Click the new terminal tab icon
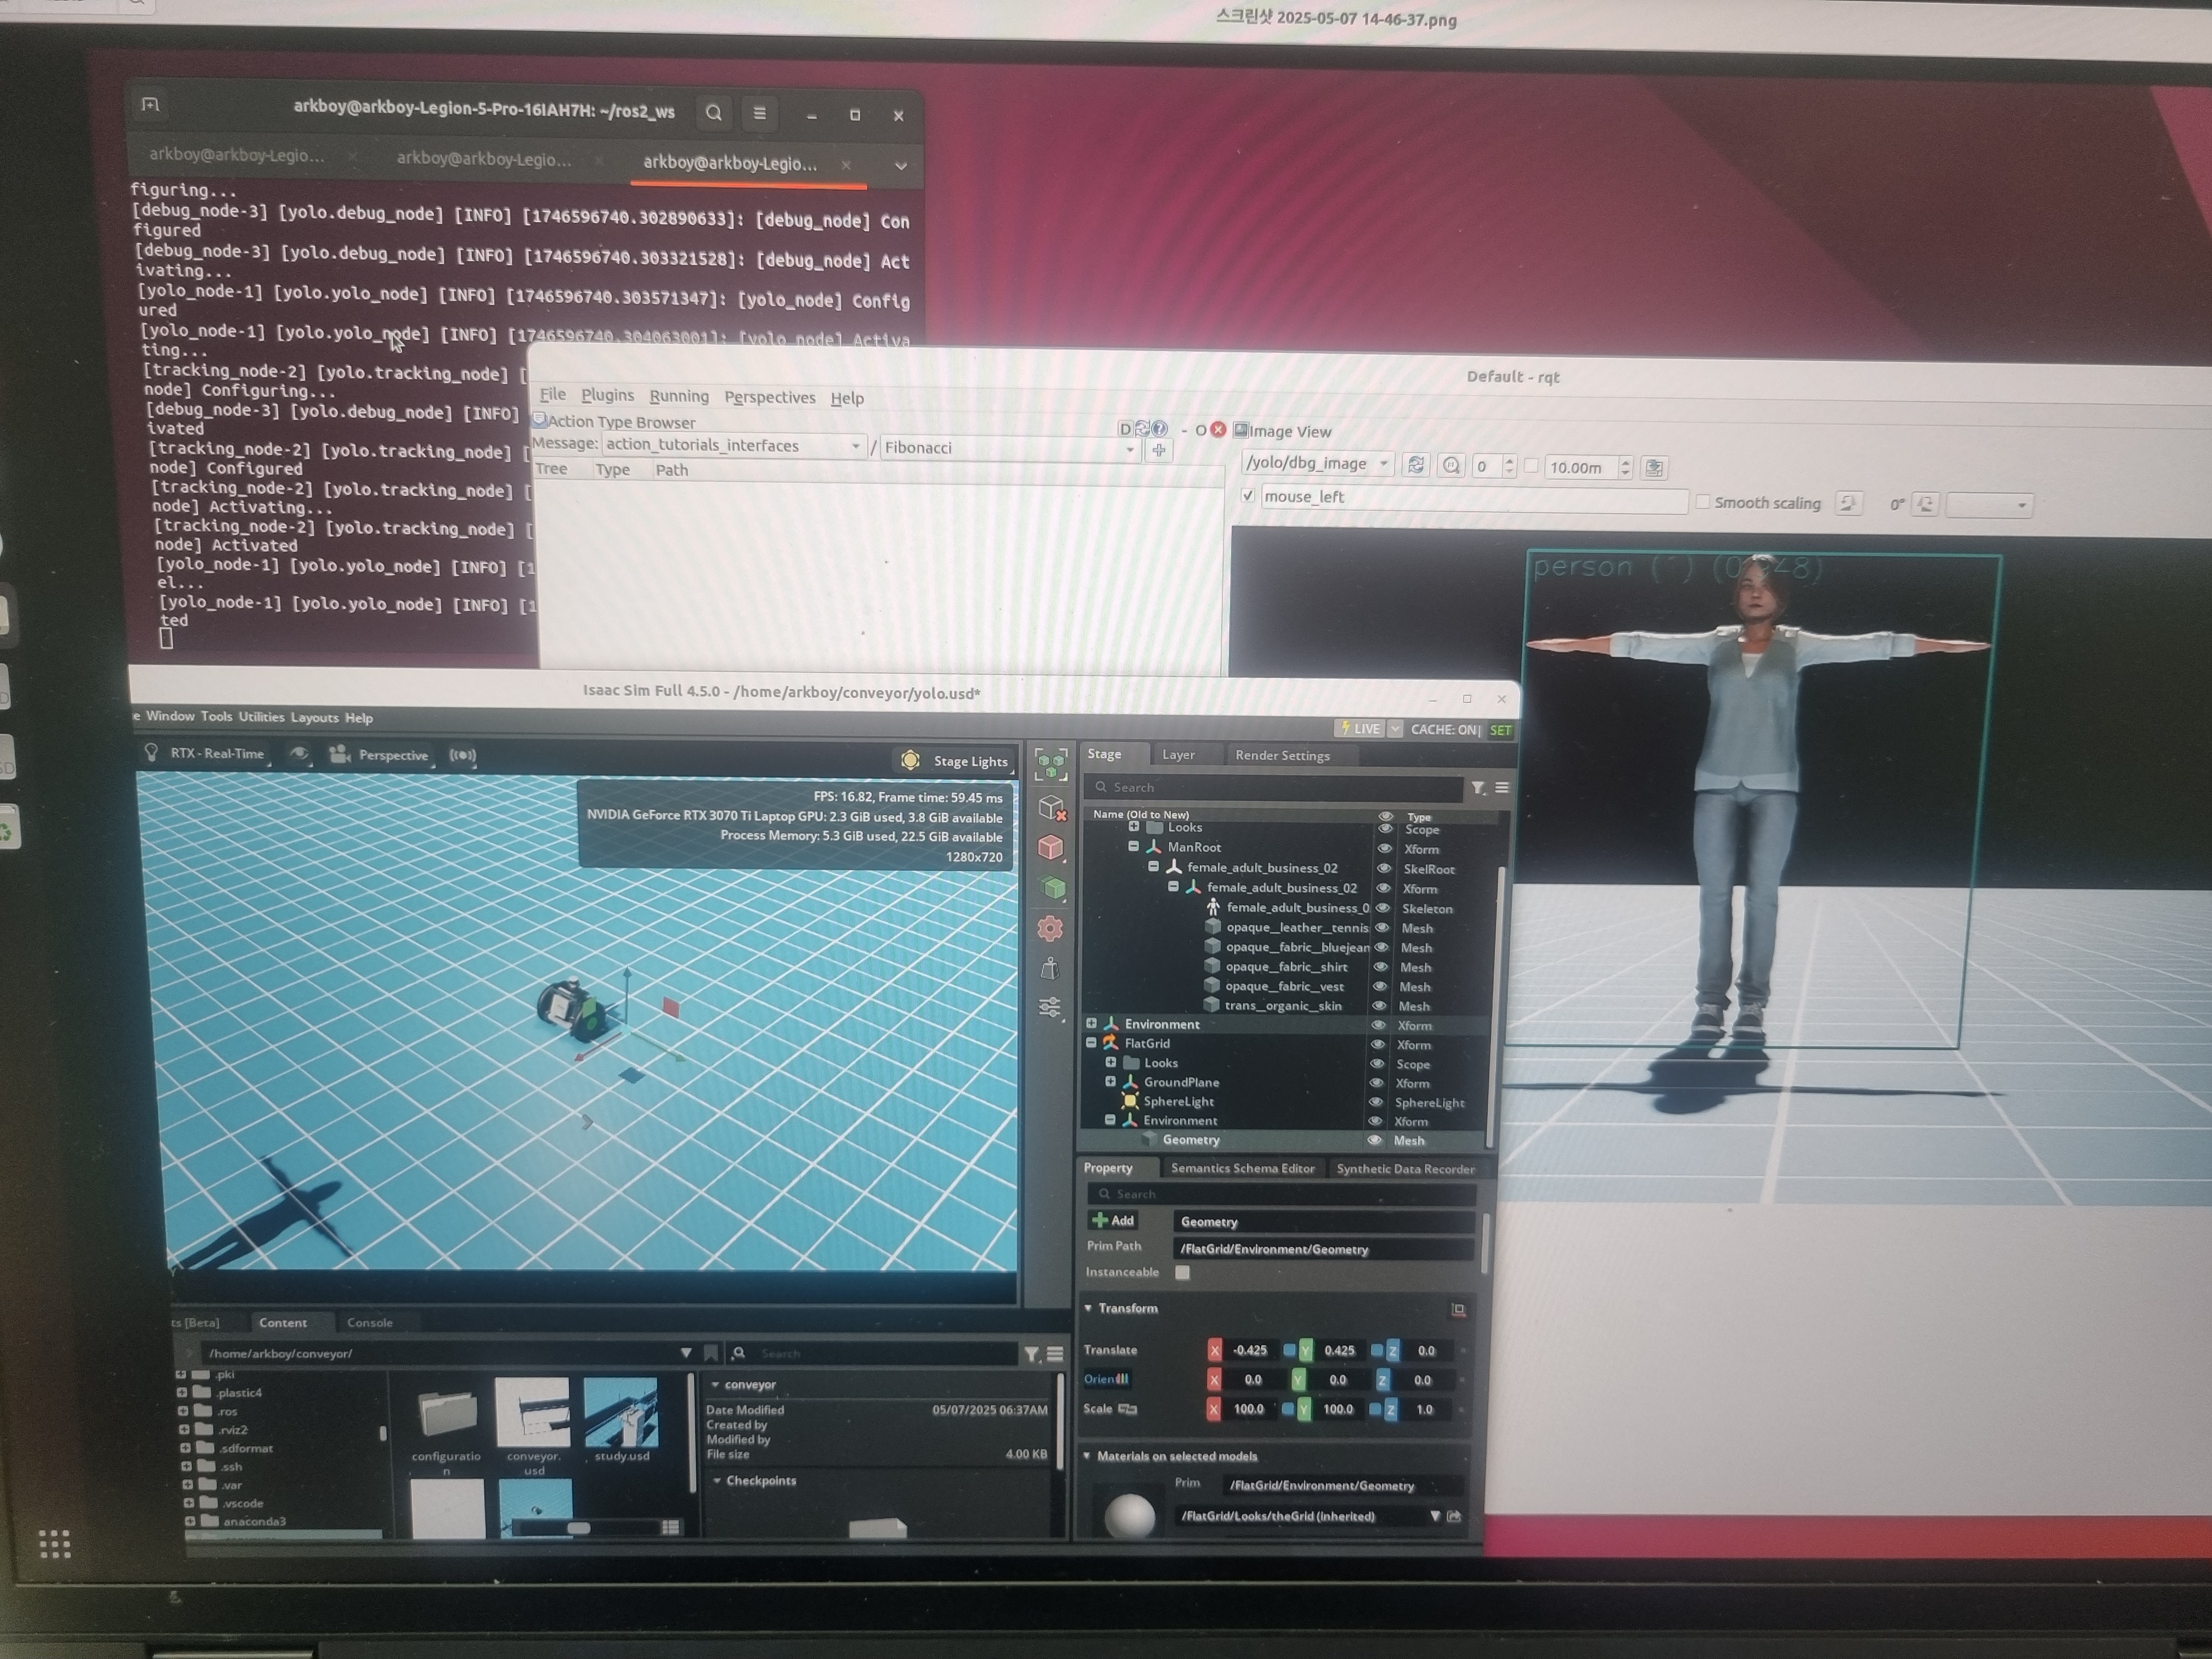 (x=150, y=104)
